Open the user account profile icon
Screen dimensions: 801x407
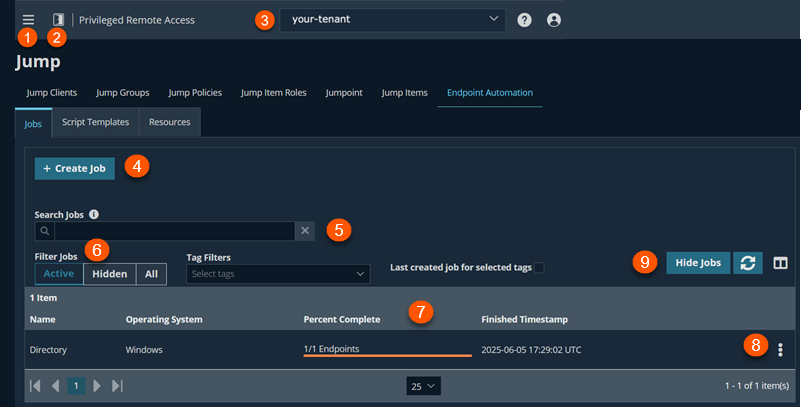coord(554,20)
